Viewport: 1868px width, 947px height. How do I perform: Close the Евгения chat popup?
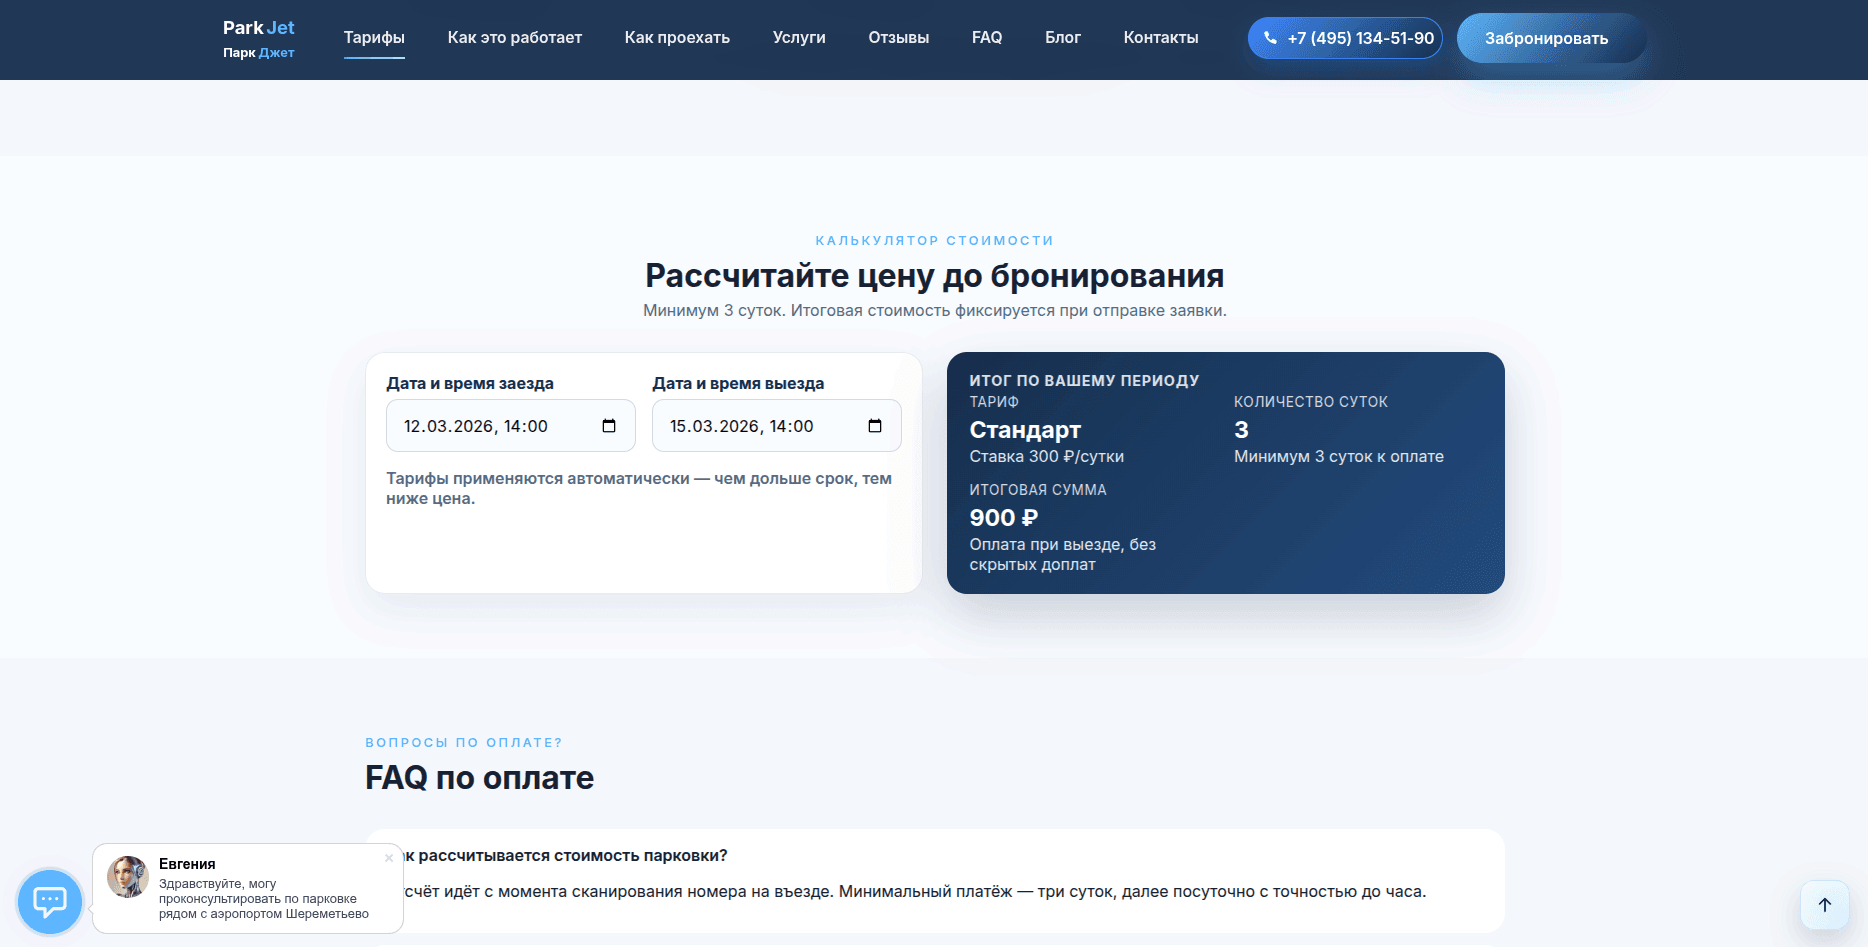click(x=389, y=858)
